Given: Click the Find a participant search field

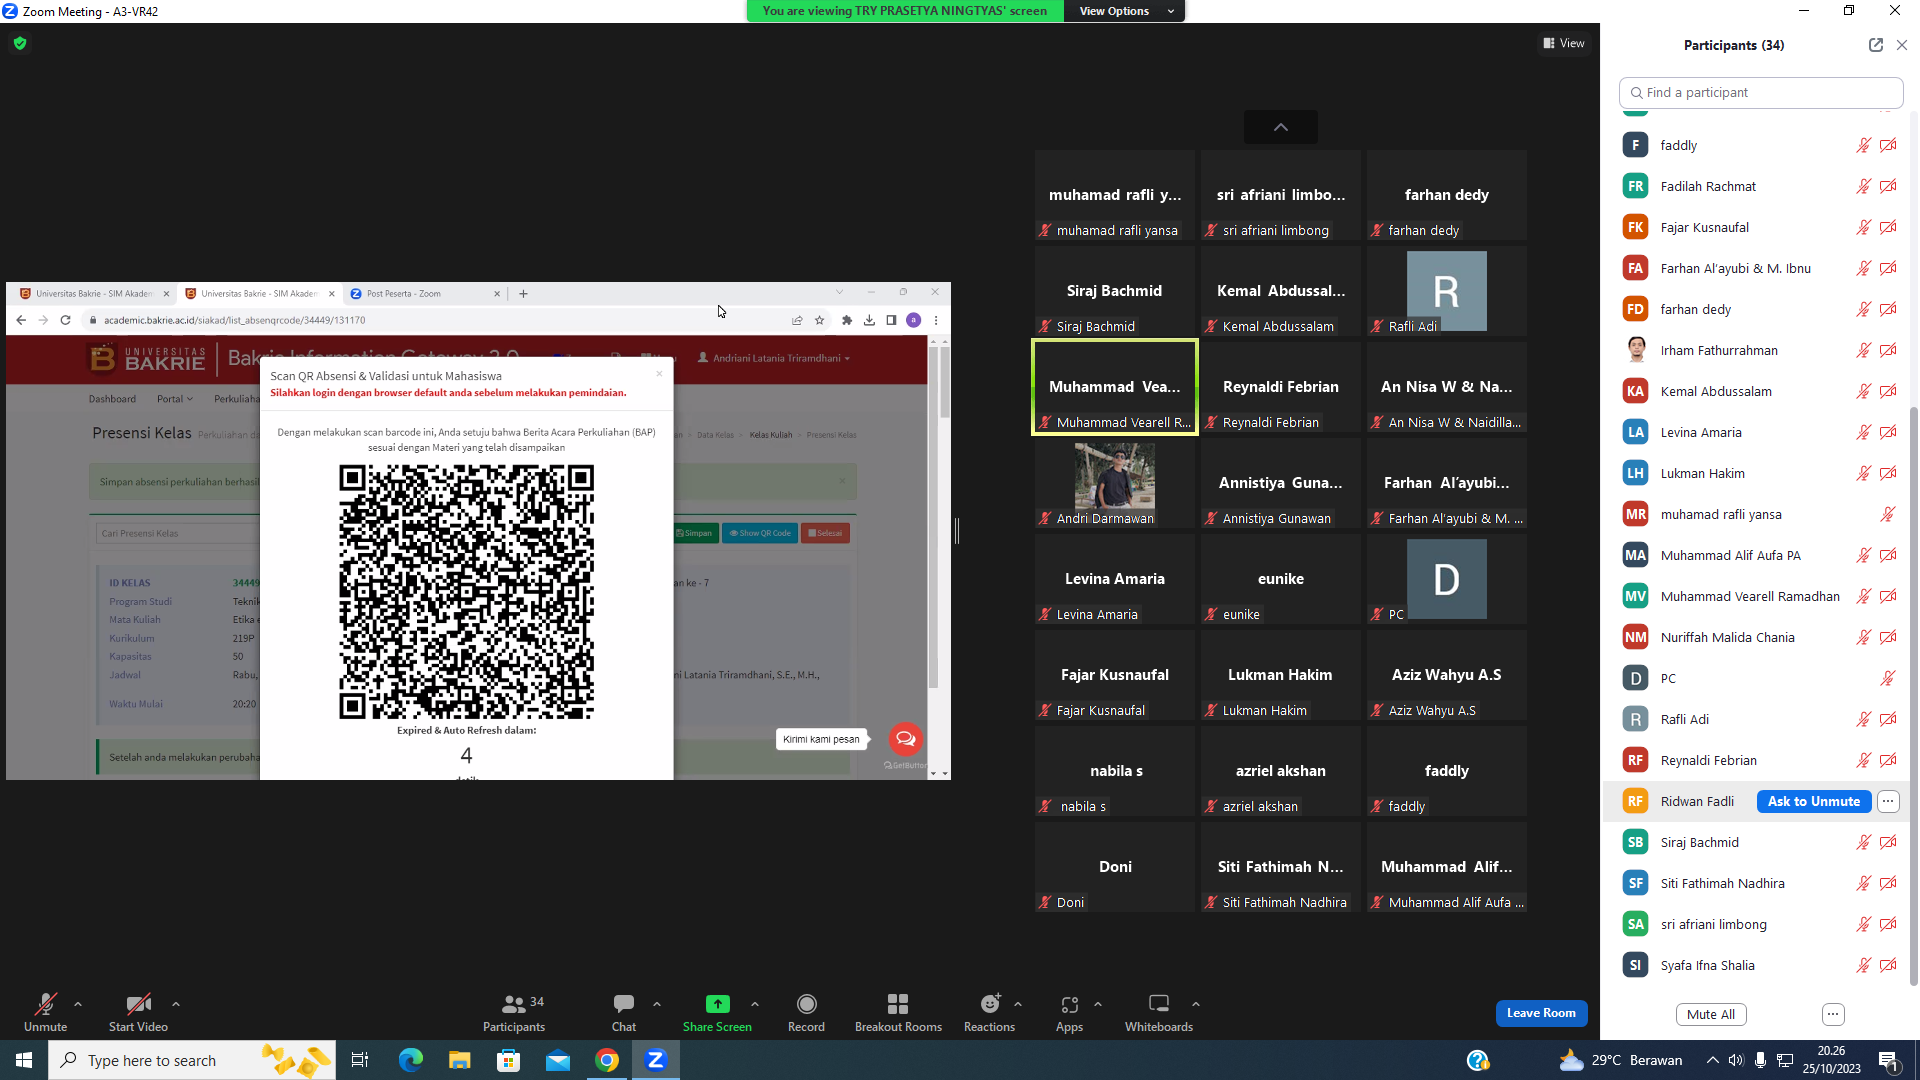Looking at the screenshot, I should [x=1761, y=92].
